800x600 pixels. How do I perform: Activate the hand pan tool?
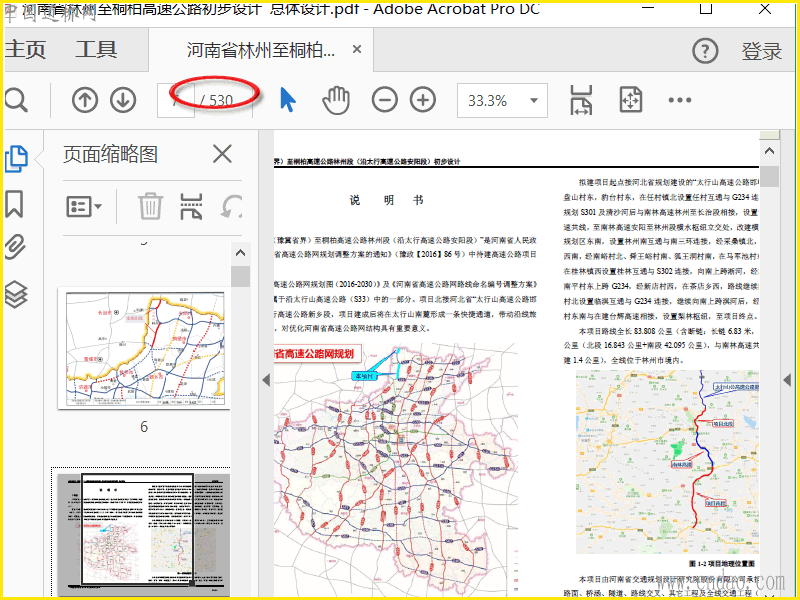coord(336,100)
